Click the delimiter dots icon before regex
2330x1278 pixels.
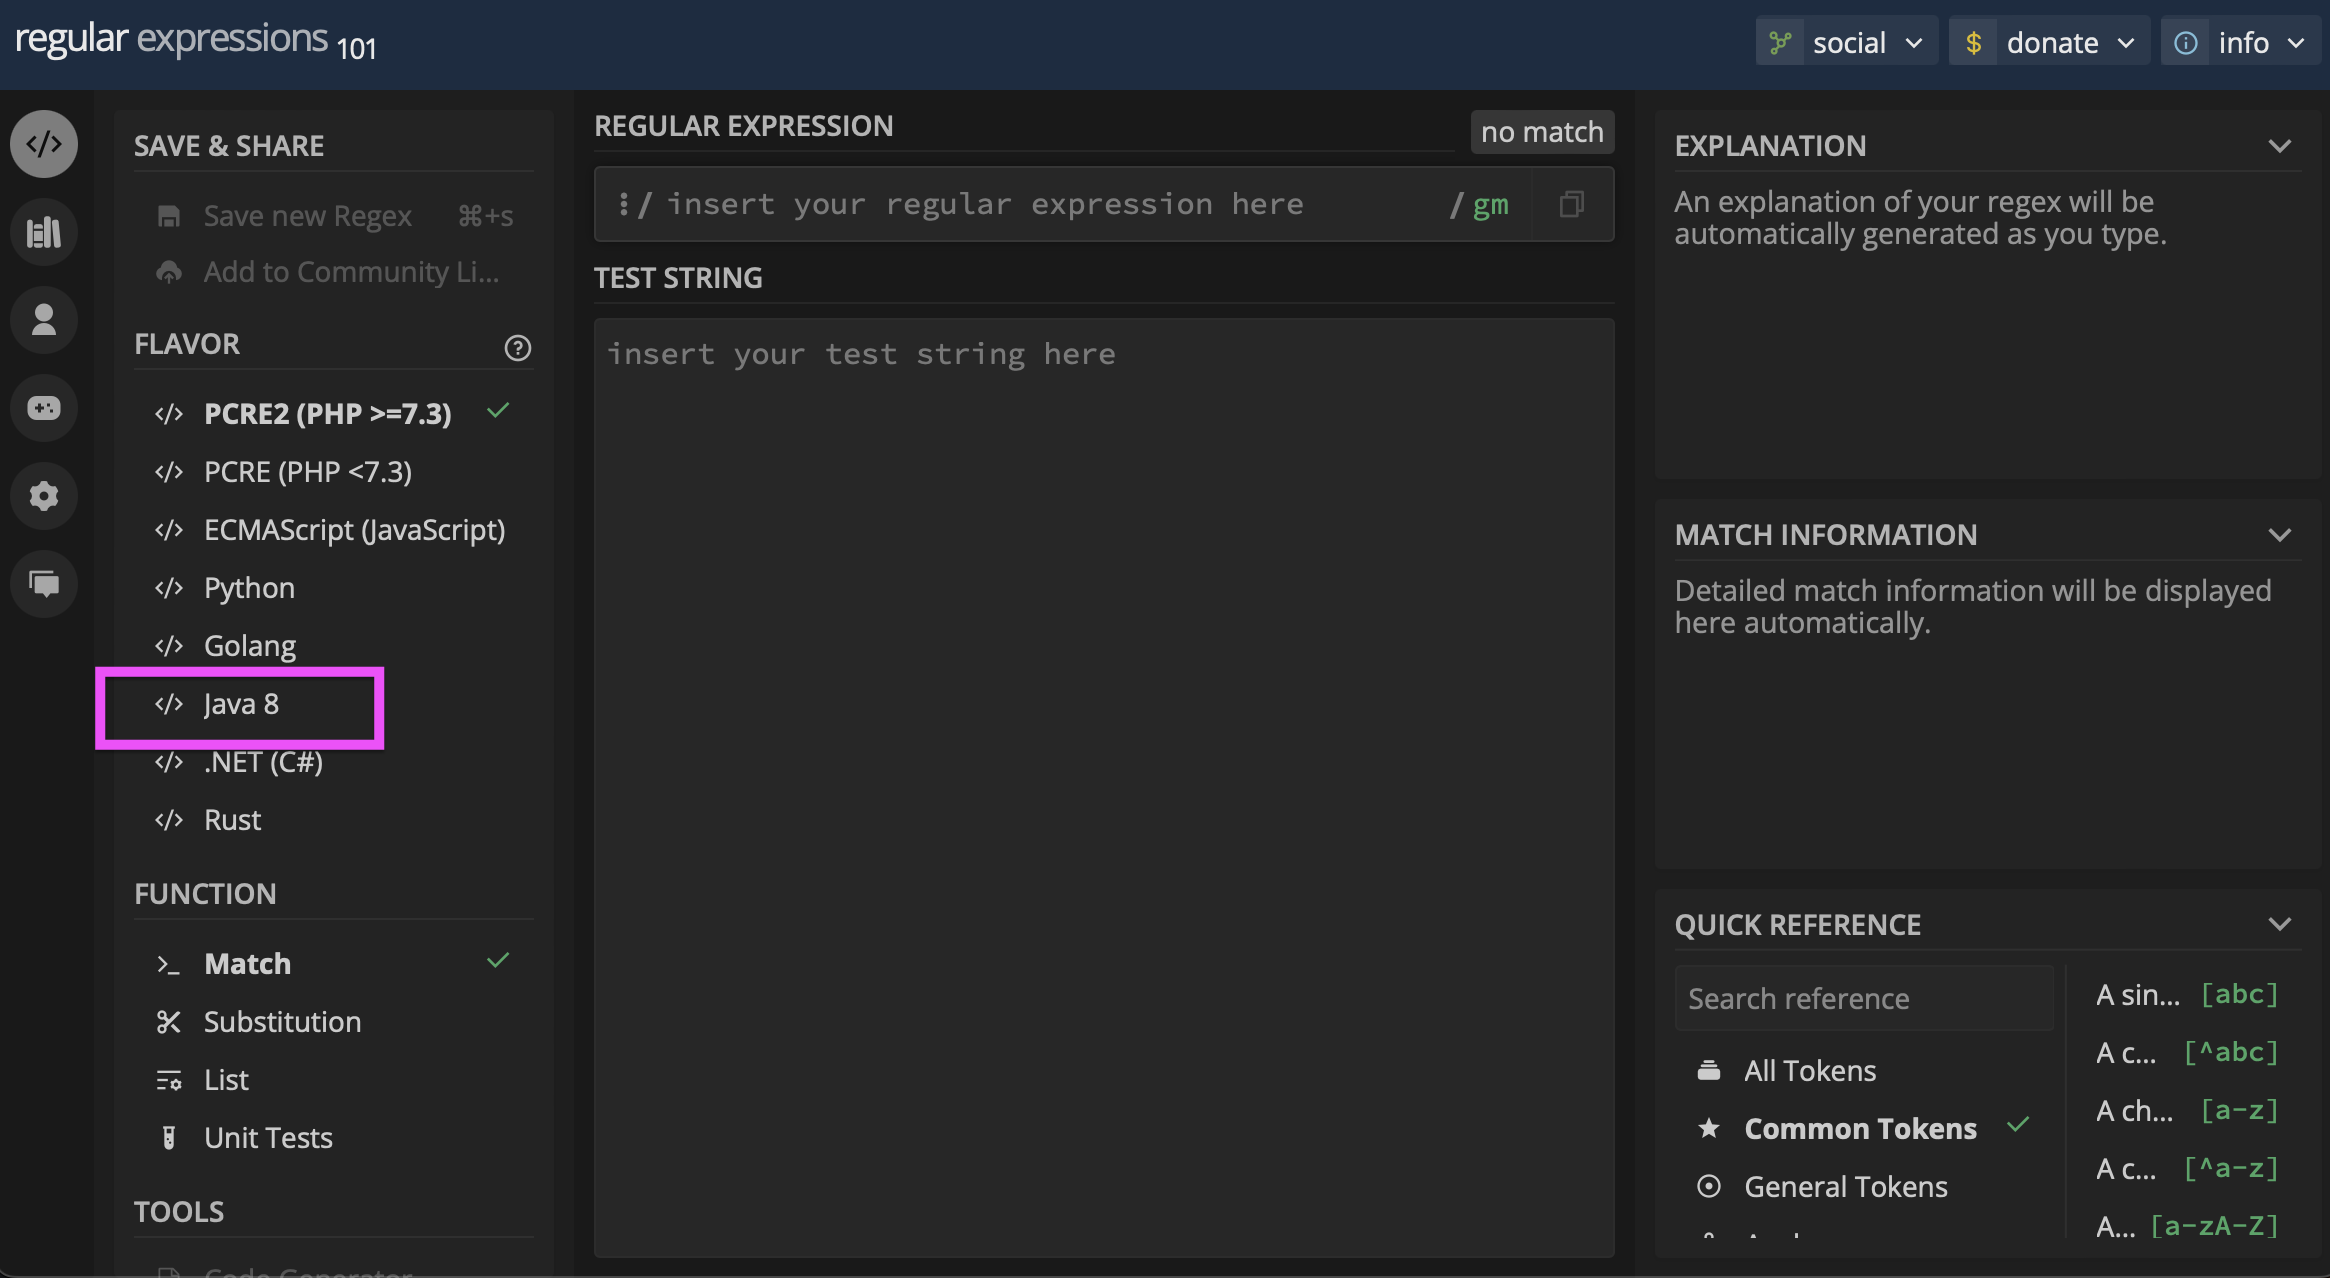pyautogui.click(x=623, y=205)
